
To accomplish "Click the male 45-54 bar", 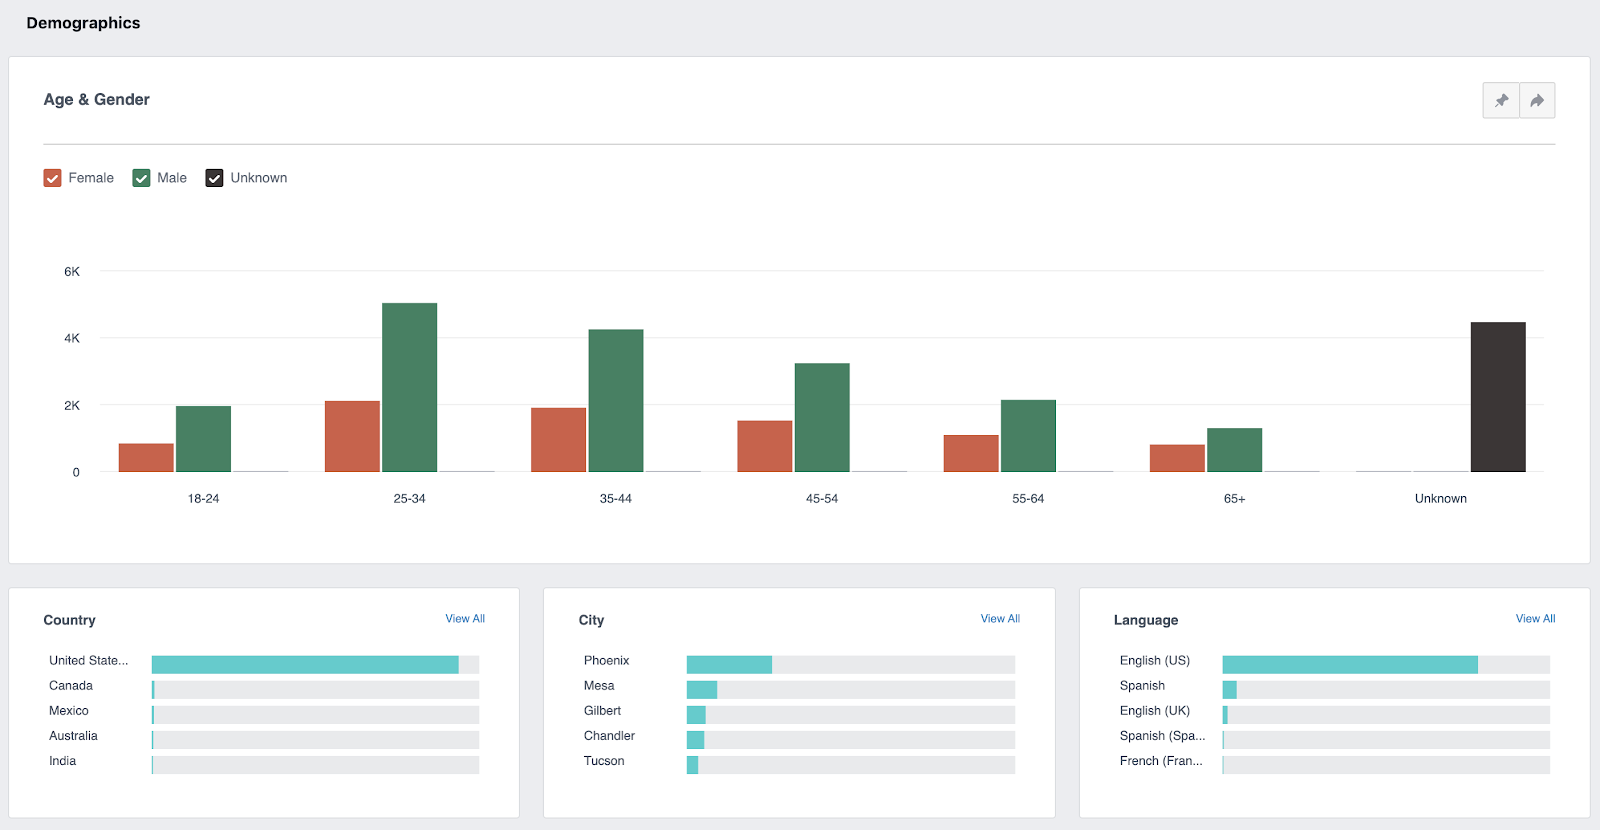I will (822, 417).
